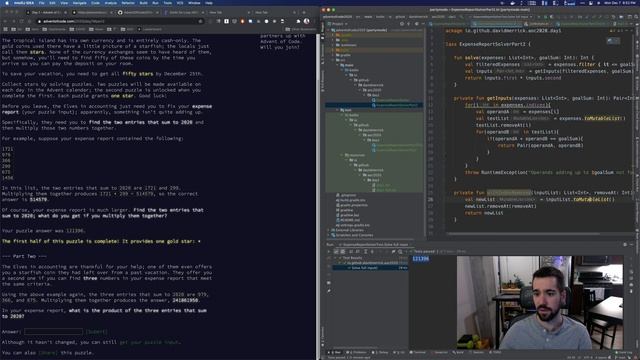Expand the src folder arrow
The height and width of the screenshot is (360, 640).
pos(333,60)
